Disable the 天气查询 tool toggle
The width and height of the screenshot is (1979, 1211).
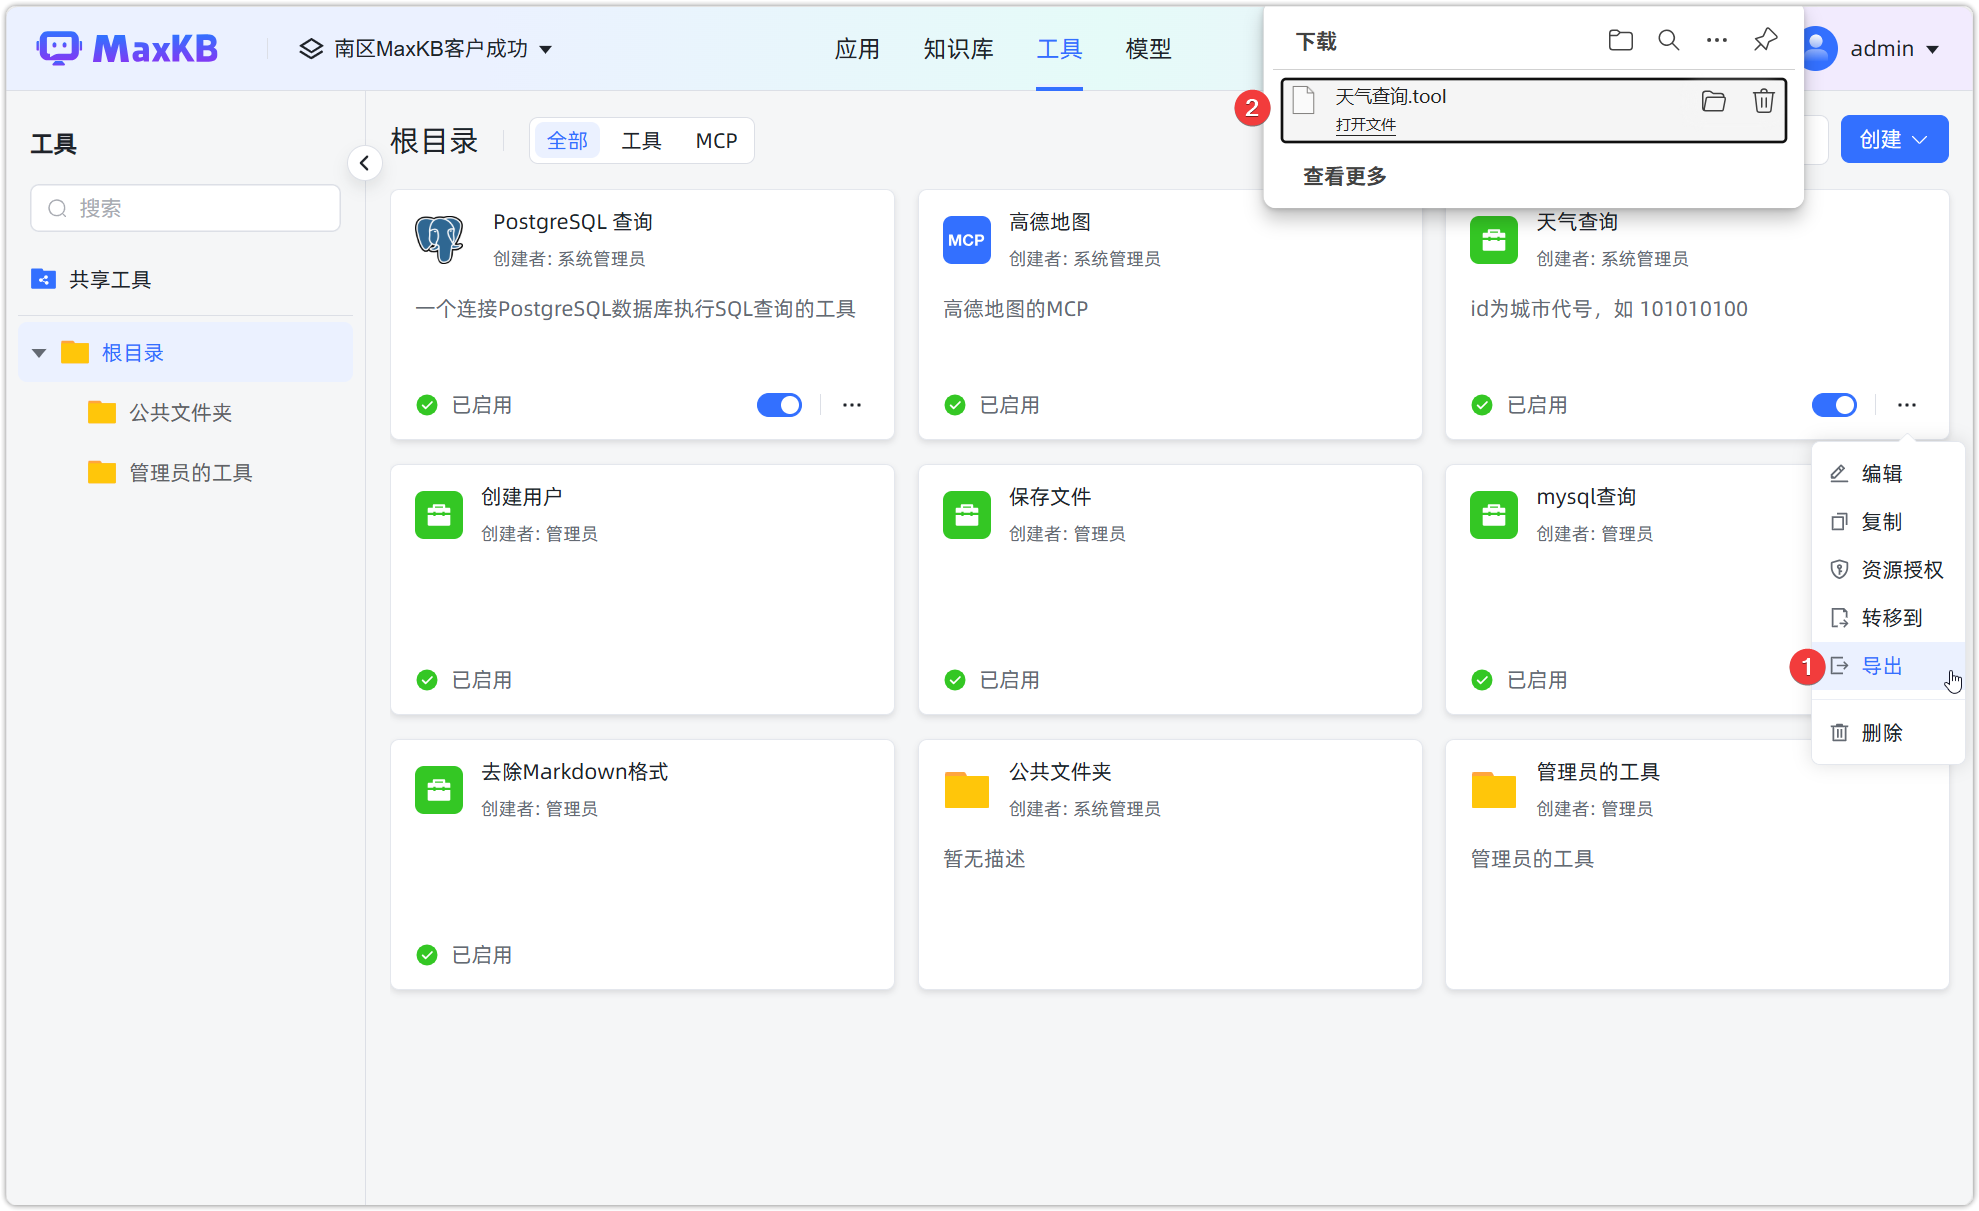click(x=1834, y=405)
